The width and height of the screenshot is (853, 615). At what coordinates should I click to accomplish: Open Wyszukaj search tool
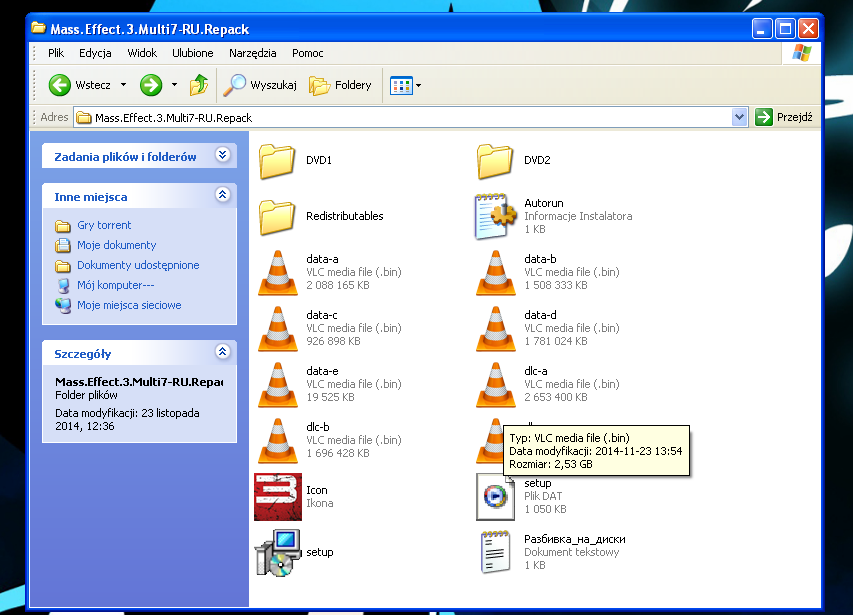pyautogui.click(x=260, y=85)
